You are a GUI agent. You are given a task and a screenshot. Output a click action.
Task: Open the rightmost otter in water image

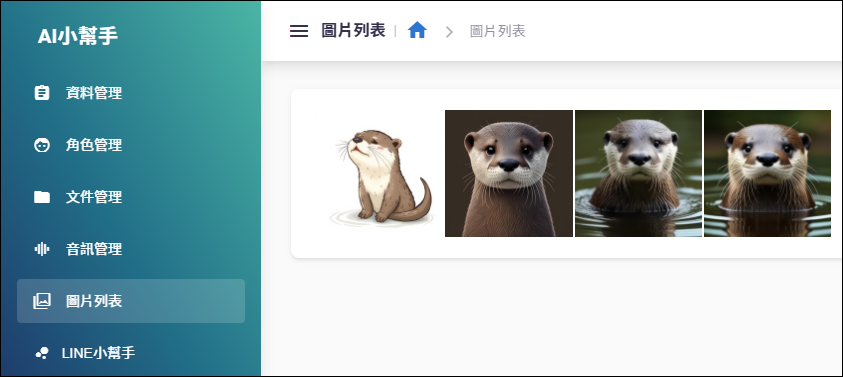point(767,173)
